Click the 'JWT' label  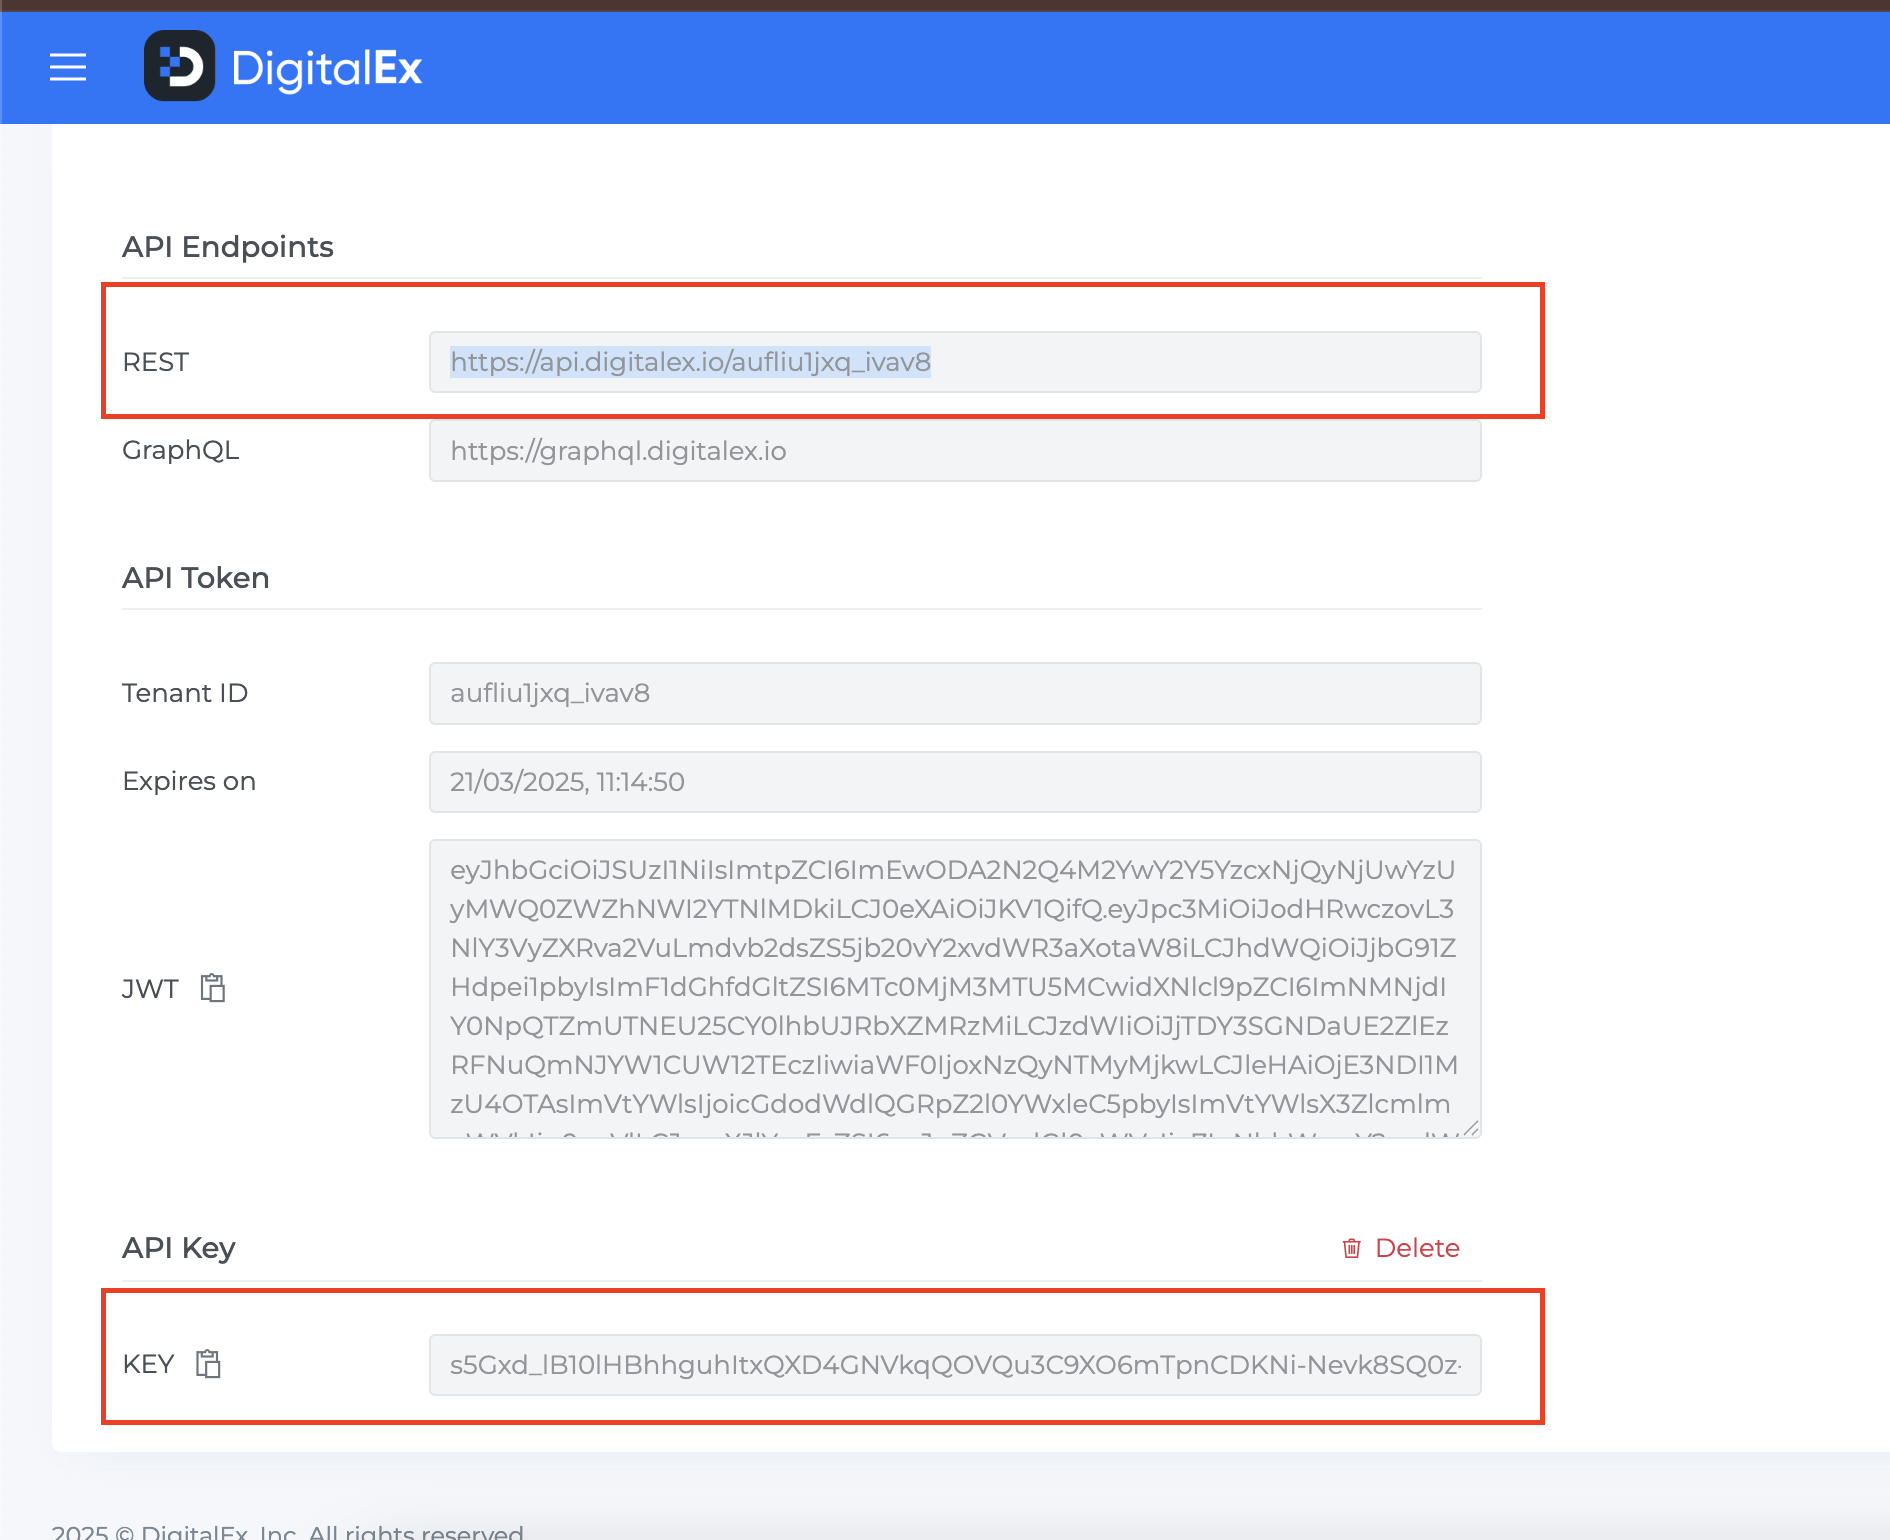[x=150, y=989]
